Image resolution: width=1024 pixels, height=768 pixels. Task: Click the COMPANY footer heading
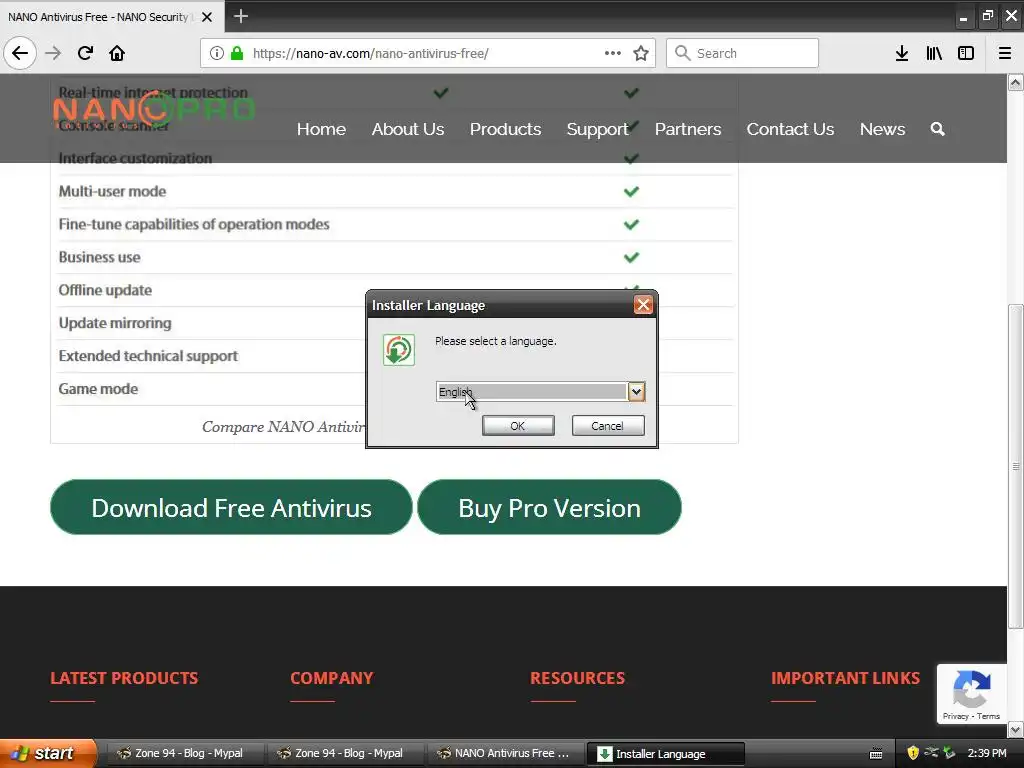332,678
